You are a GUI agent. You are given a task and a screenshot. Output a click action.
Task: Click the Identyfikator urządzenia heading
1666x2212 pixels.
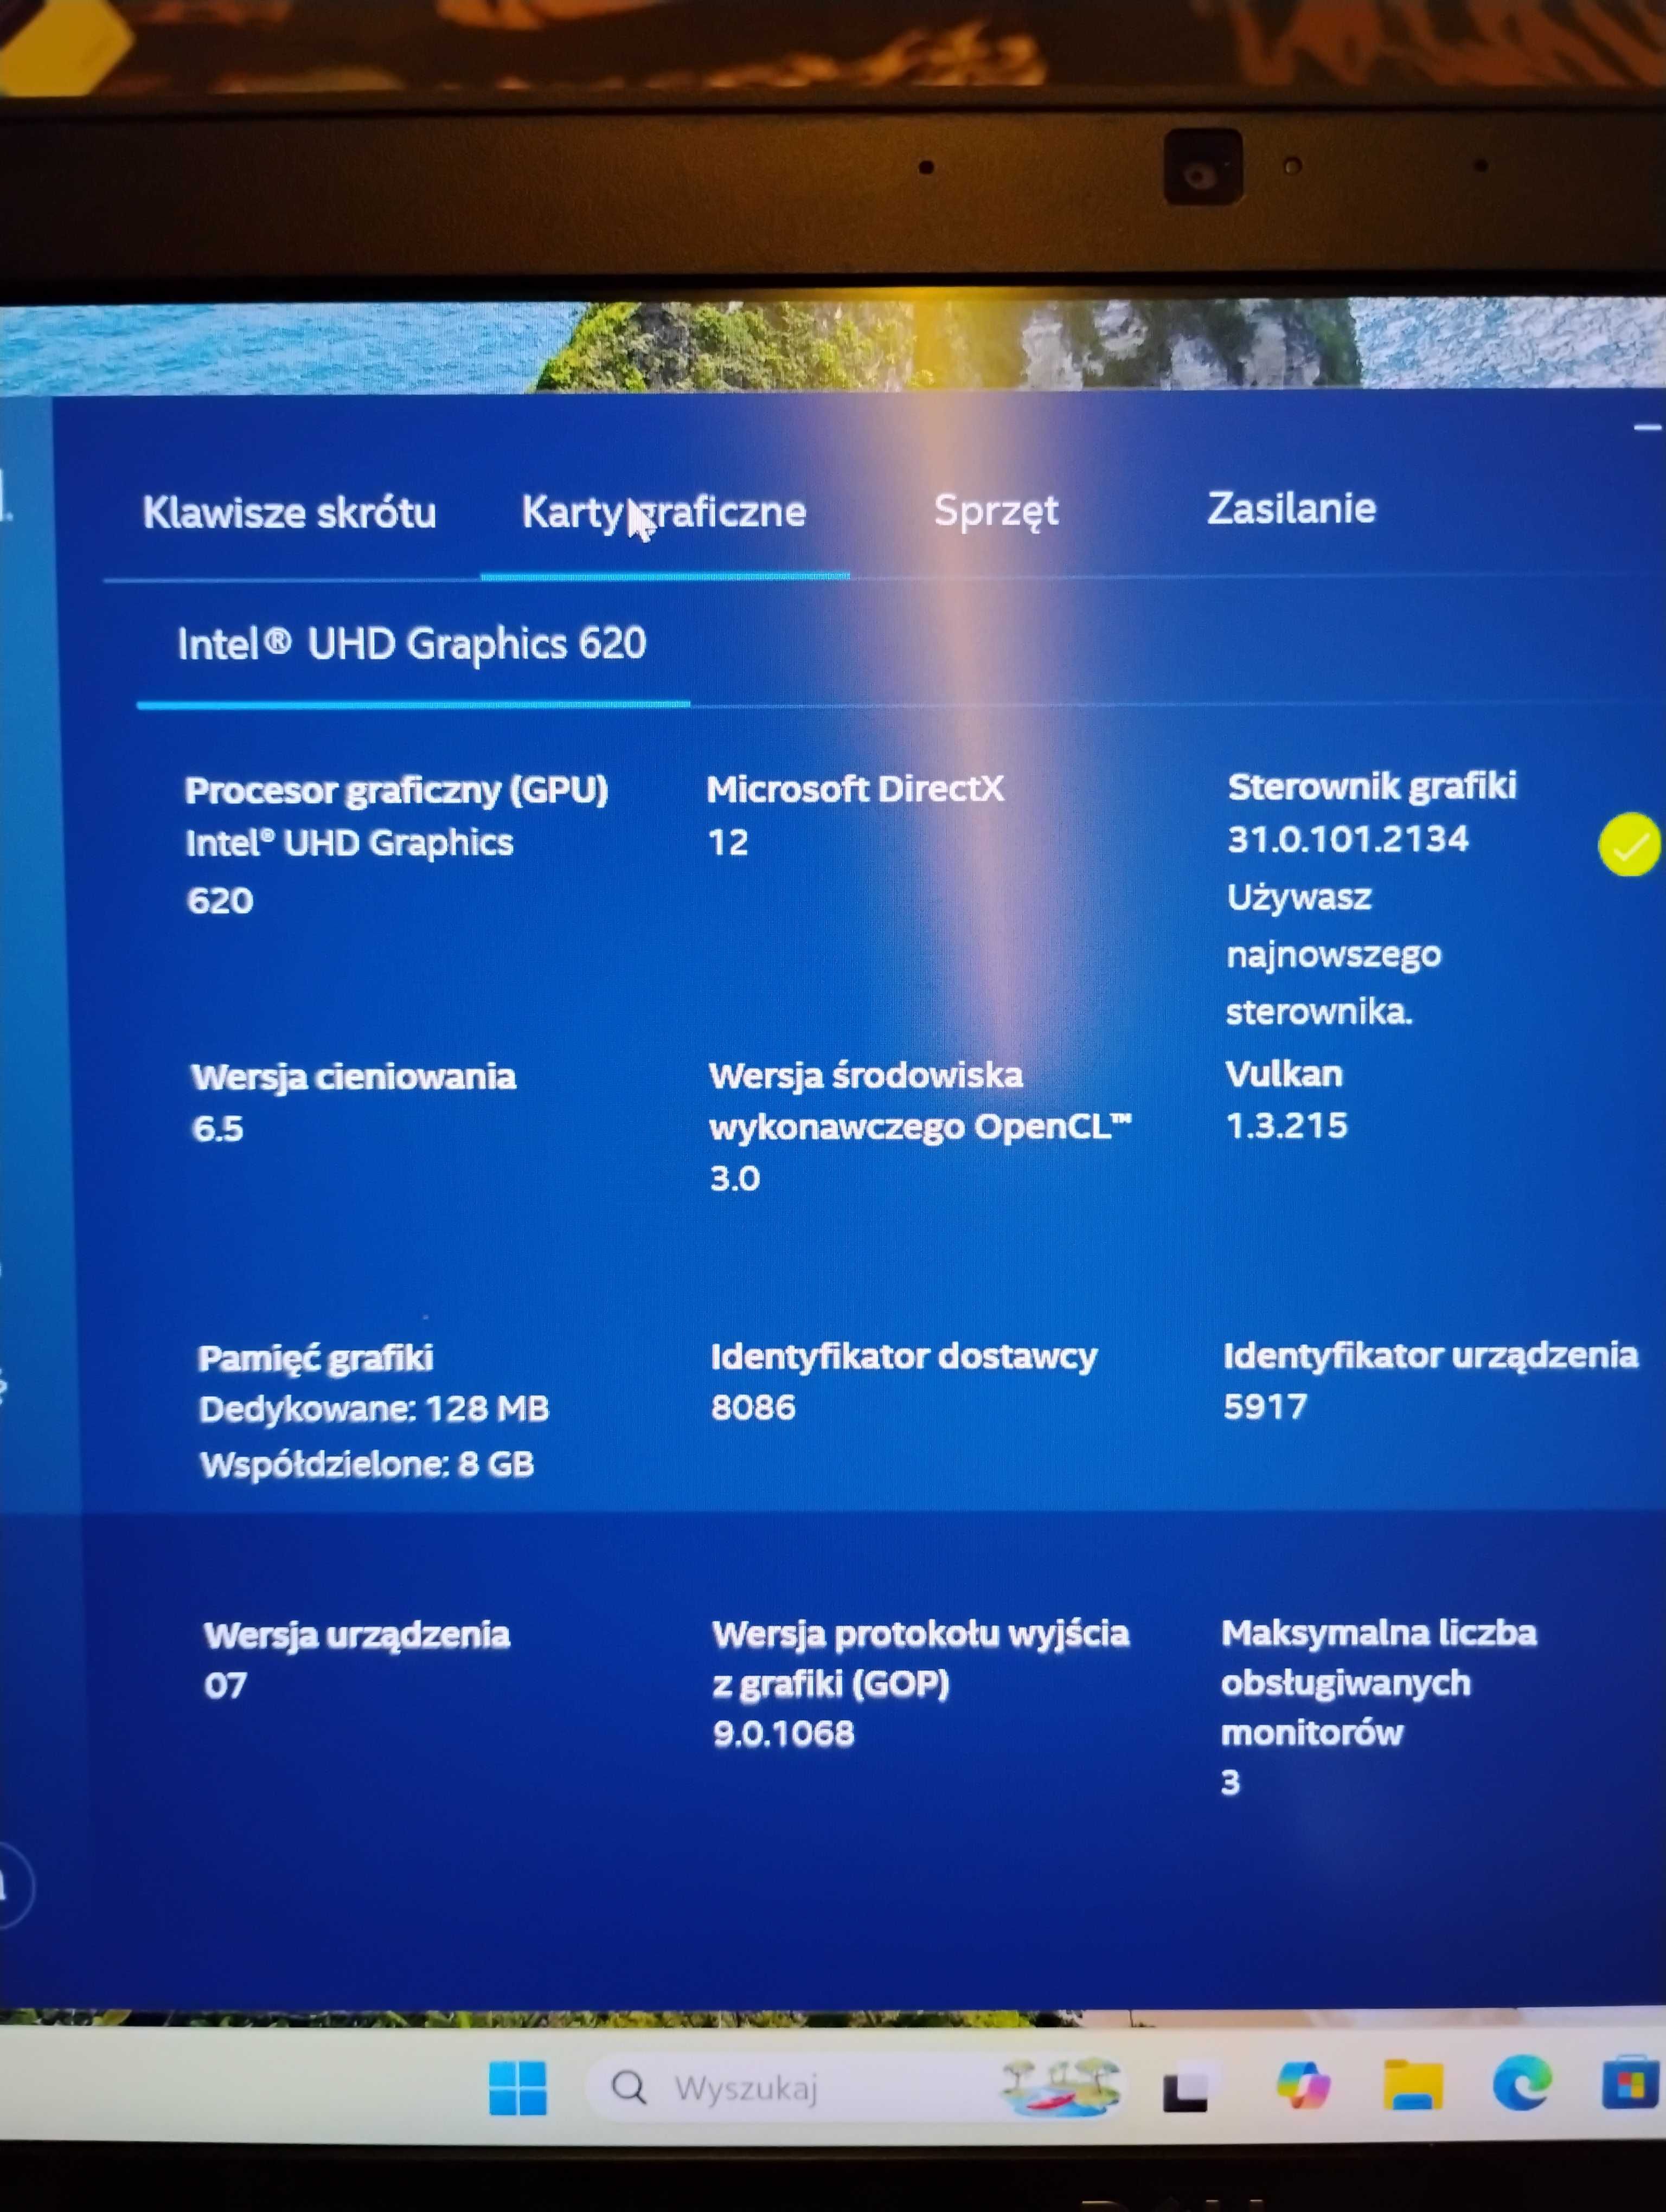tap(1431, 1356)
